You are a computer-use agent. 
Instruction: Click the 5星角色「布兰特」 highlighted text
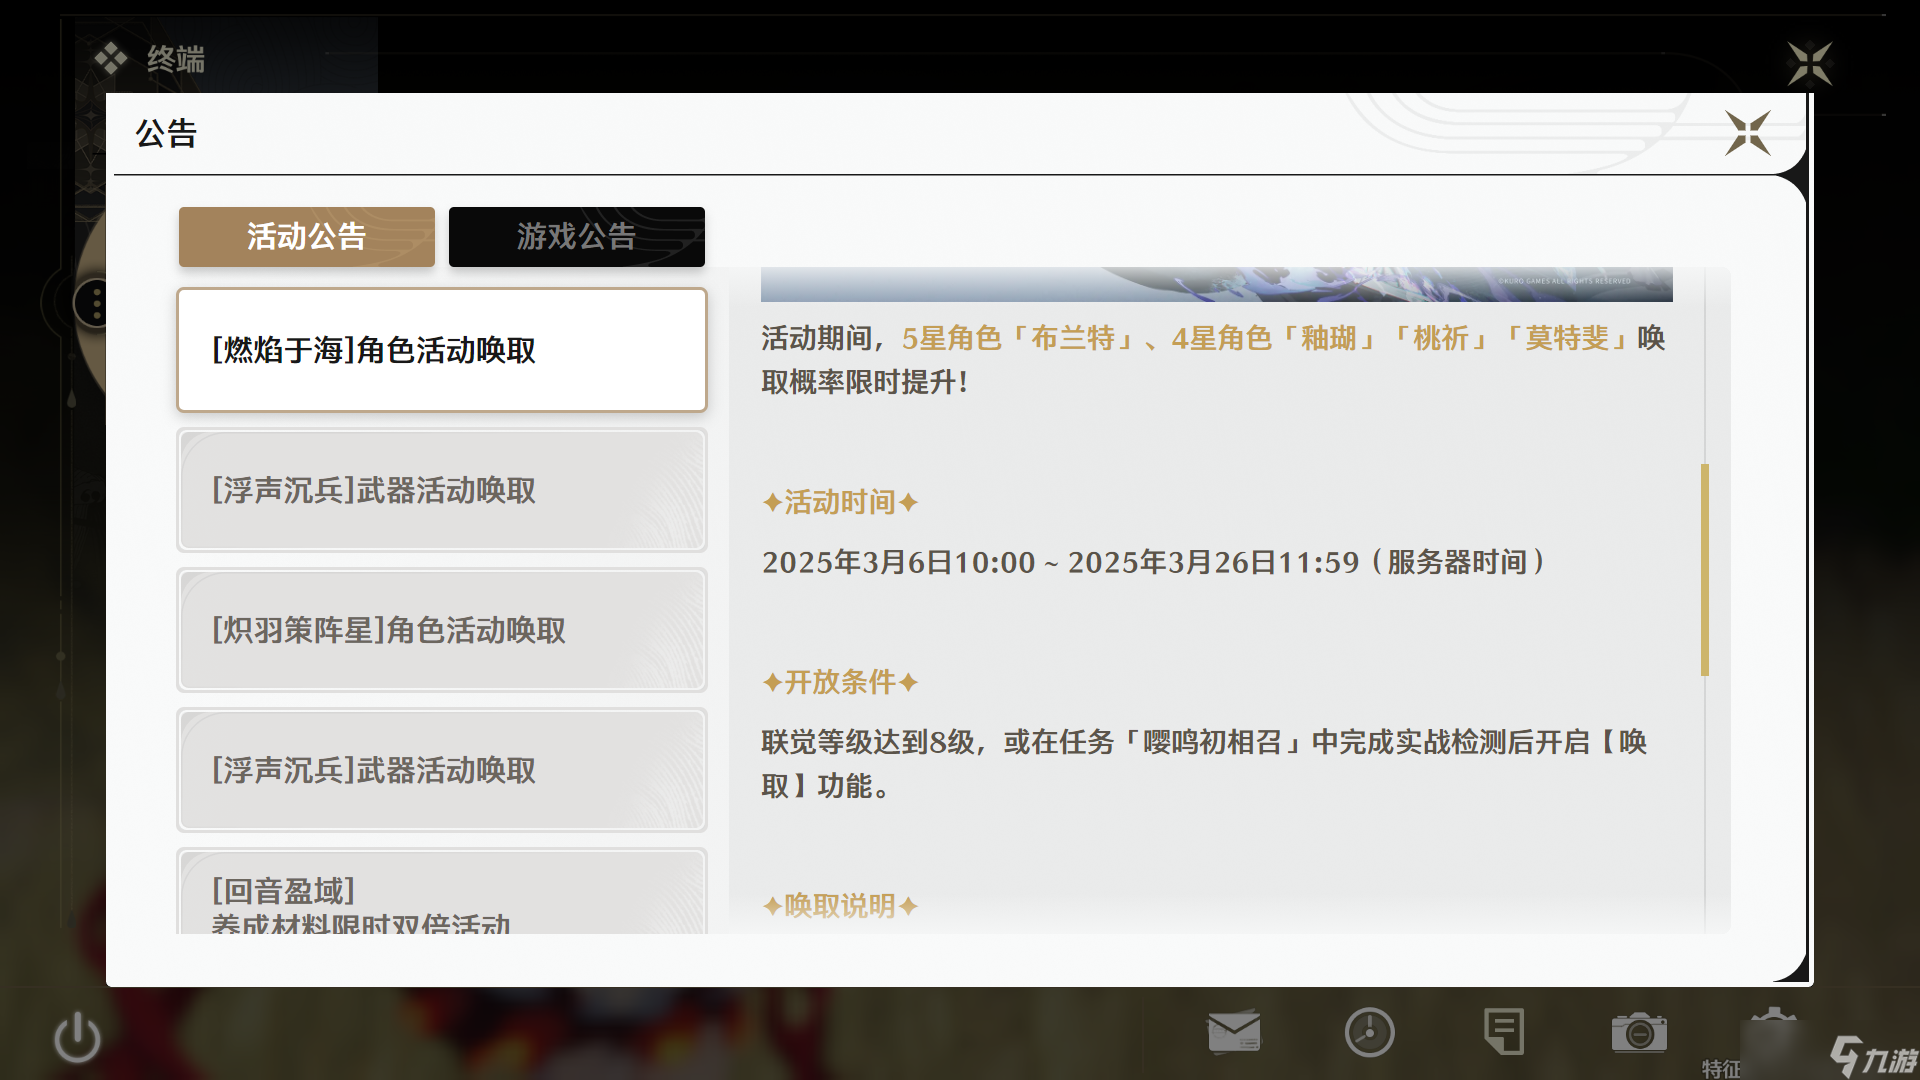coord(1020,338)
